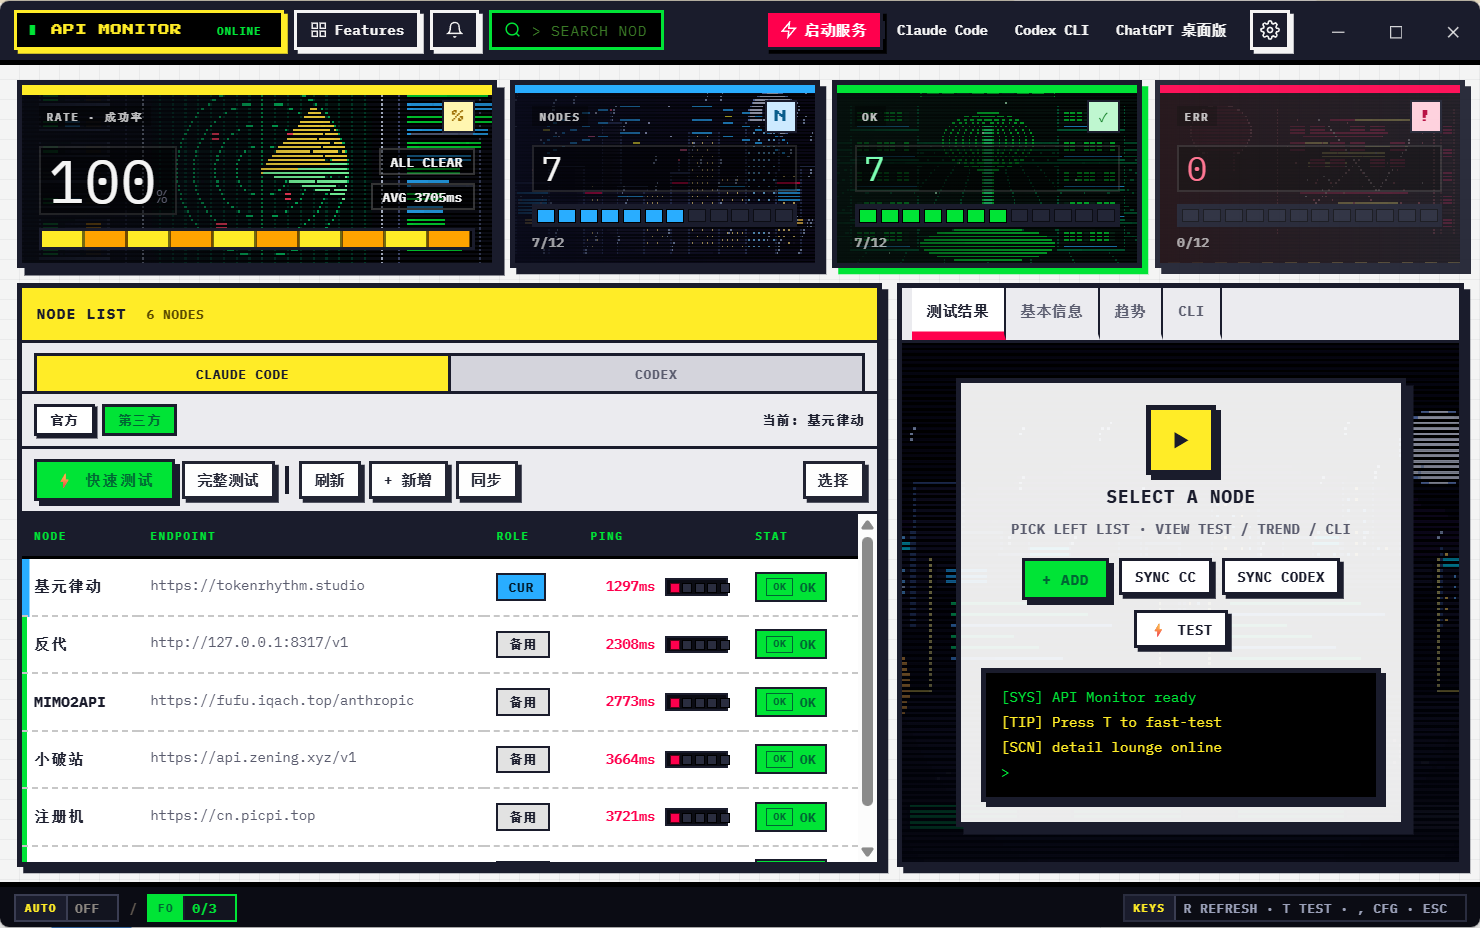Click the Features grid button
Image resolution: width=1480 pixels, height=928 pixels.
[357, 30]
